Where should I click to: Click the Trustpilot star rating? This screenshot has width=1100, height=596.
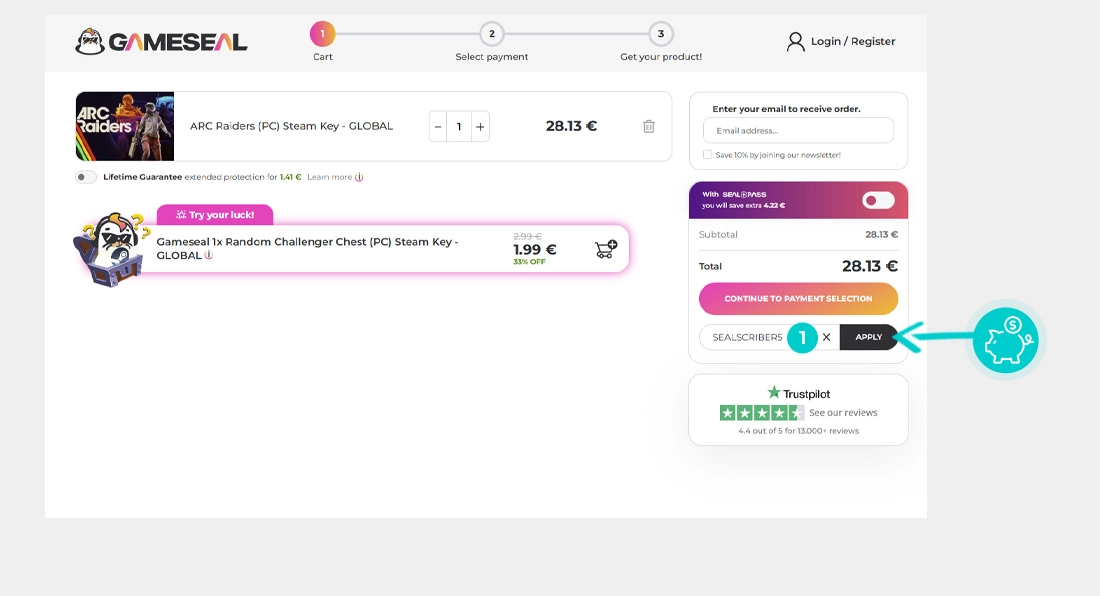(x=761, y=413)
